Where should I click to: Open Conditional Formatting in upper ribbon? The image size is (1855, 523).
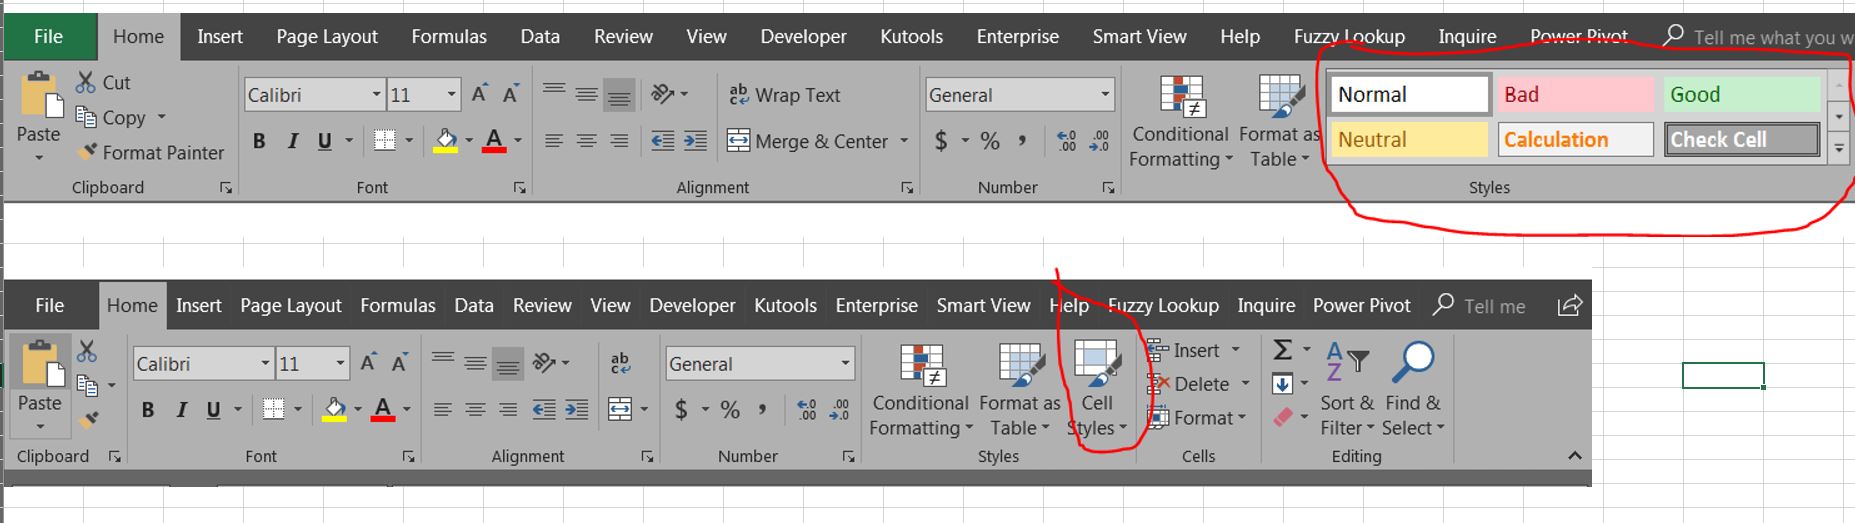click(1180, 121)
